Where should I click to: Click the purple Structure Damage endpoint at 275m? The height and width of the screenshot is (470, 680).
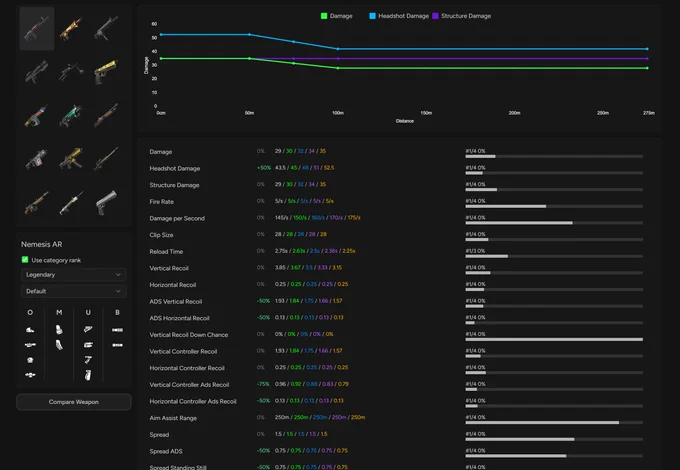(647, 59)
